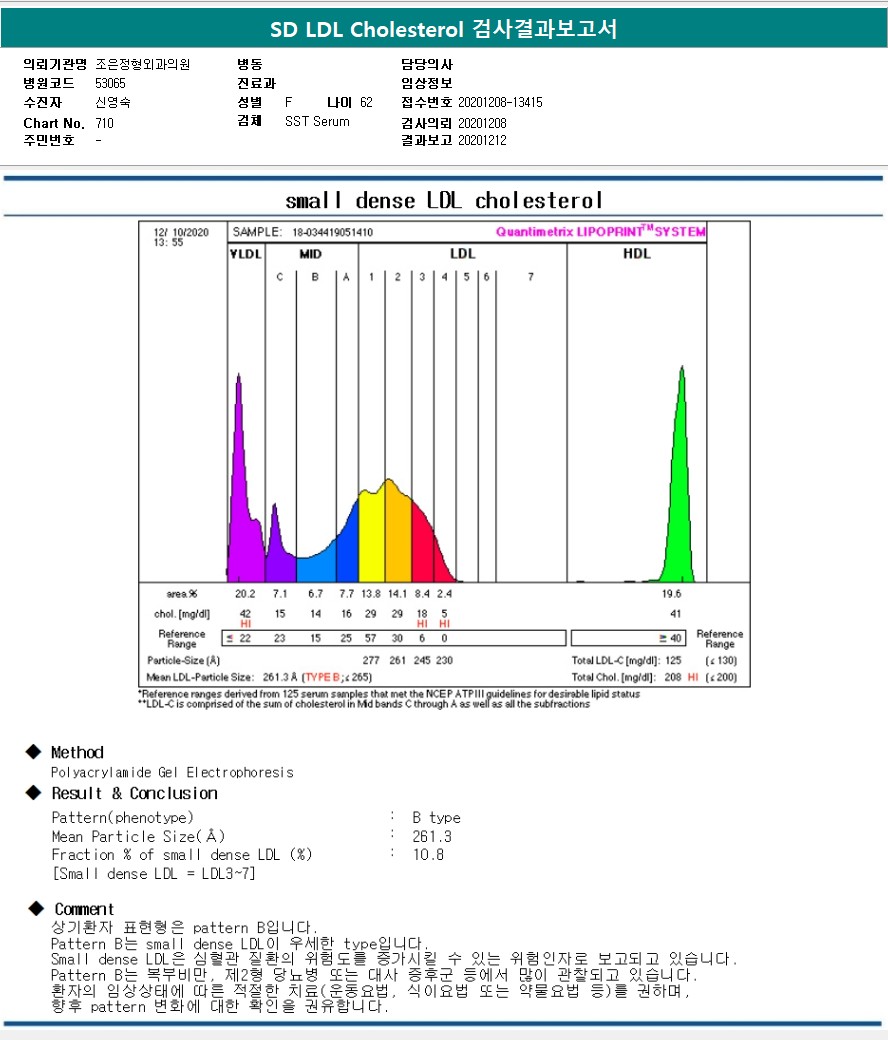The image size is (888, 1040).
Task: Click the result report date '20201212'
Action: click(x=482, y=140)
